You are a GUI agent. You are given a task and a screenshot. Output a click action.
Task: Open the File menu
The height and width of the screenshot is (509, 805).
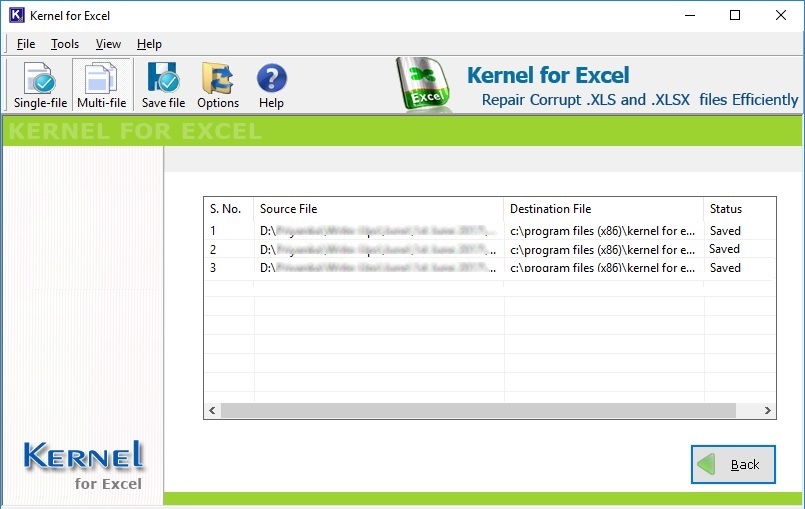coord(26,44)
